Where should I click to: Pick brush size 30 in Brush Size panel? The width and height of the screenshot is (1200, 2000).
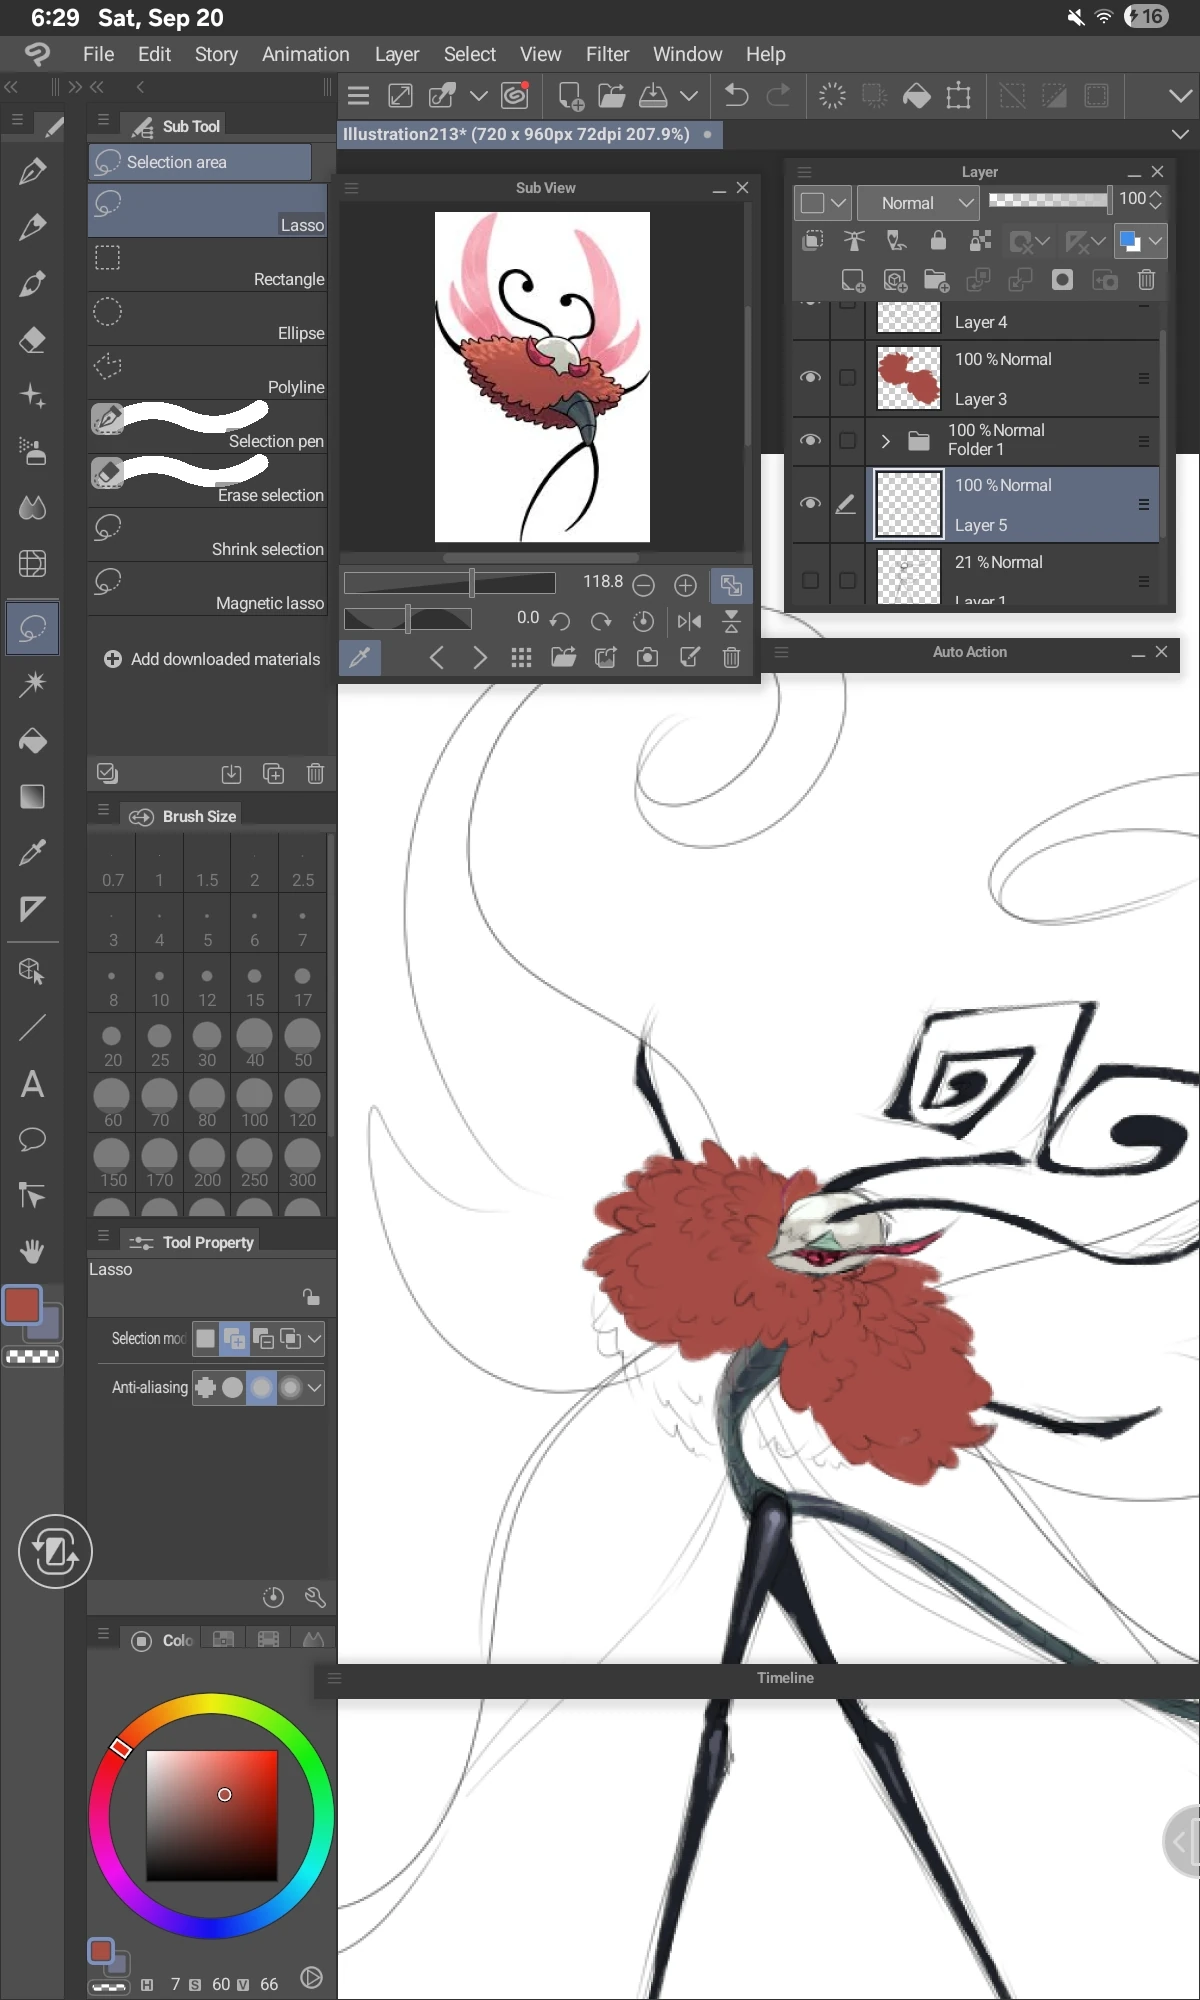tap(207, 1044)
